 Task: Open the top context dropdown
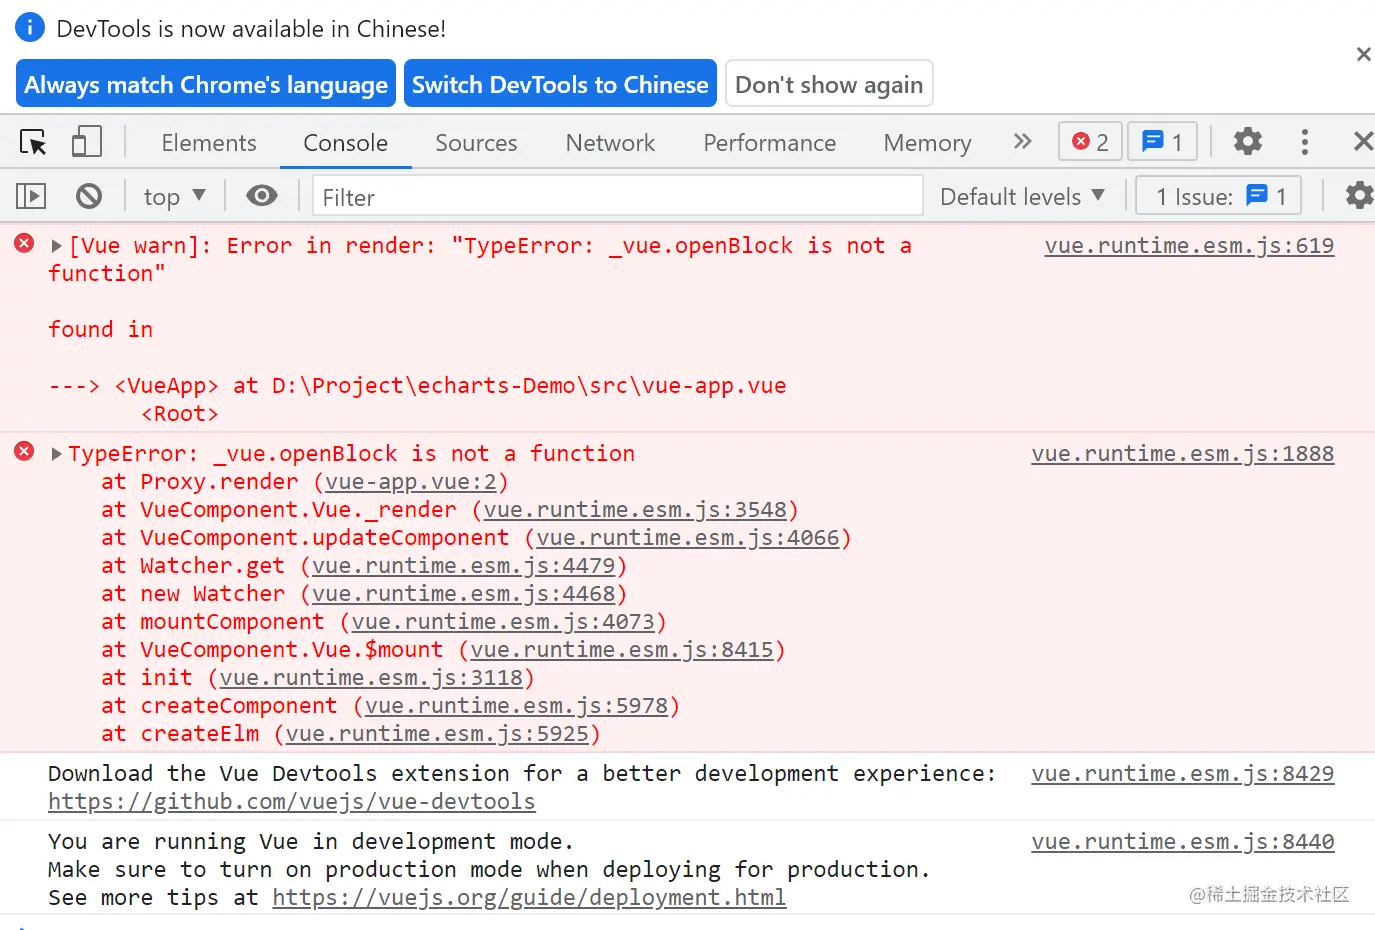pos(174,196)
